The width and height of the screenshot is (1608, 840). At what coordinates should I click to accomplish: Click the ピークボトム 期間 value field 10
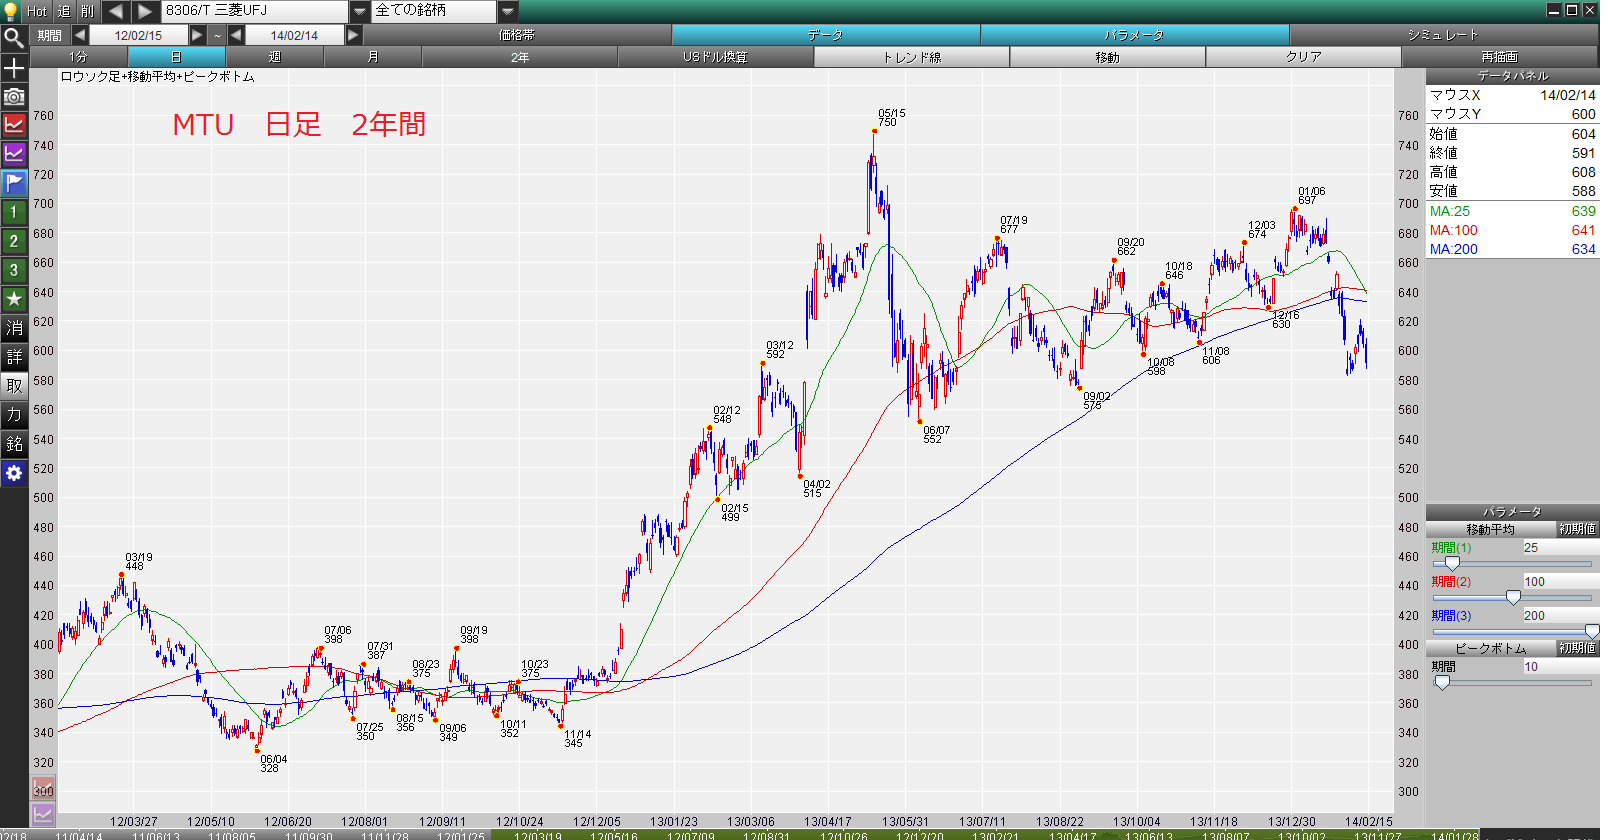[x=1560, y=667]
